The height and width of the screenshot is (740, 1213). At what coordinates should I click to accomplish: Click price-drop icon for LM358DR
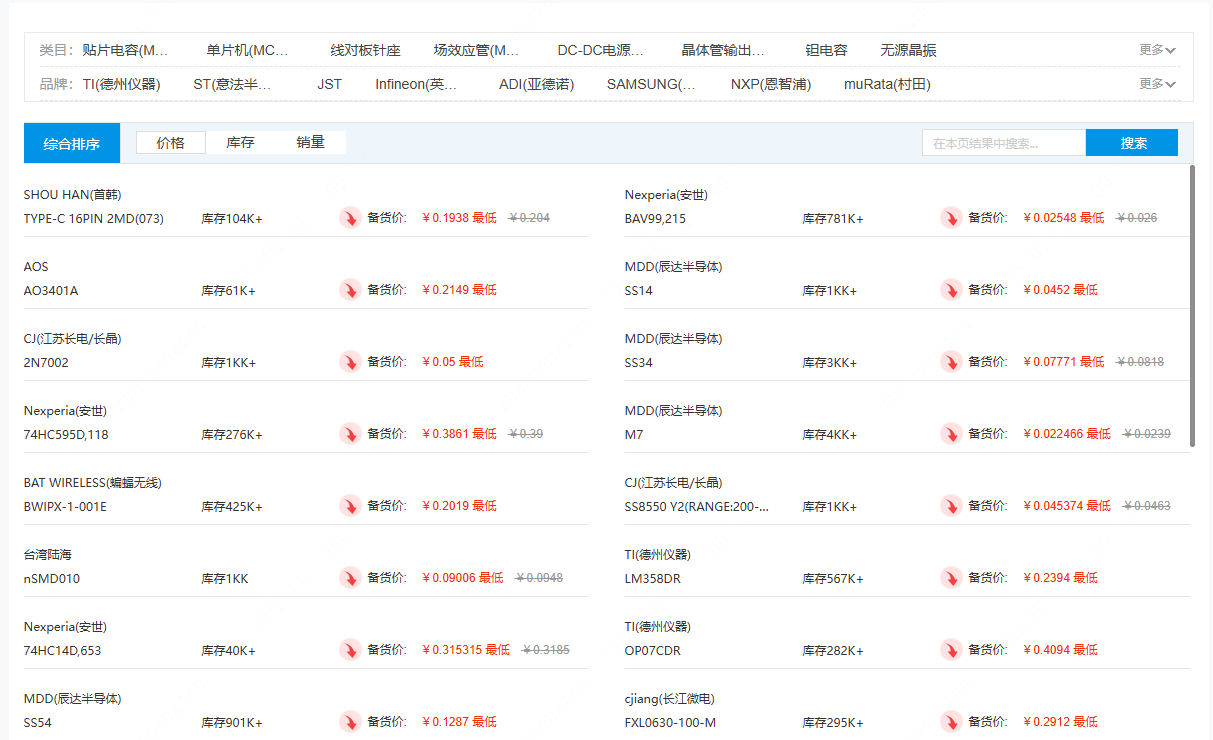pos(951,578)
